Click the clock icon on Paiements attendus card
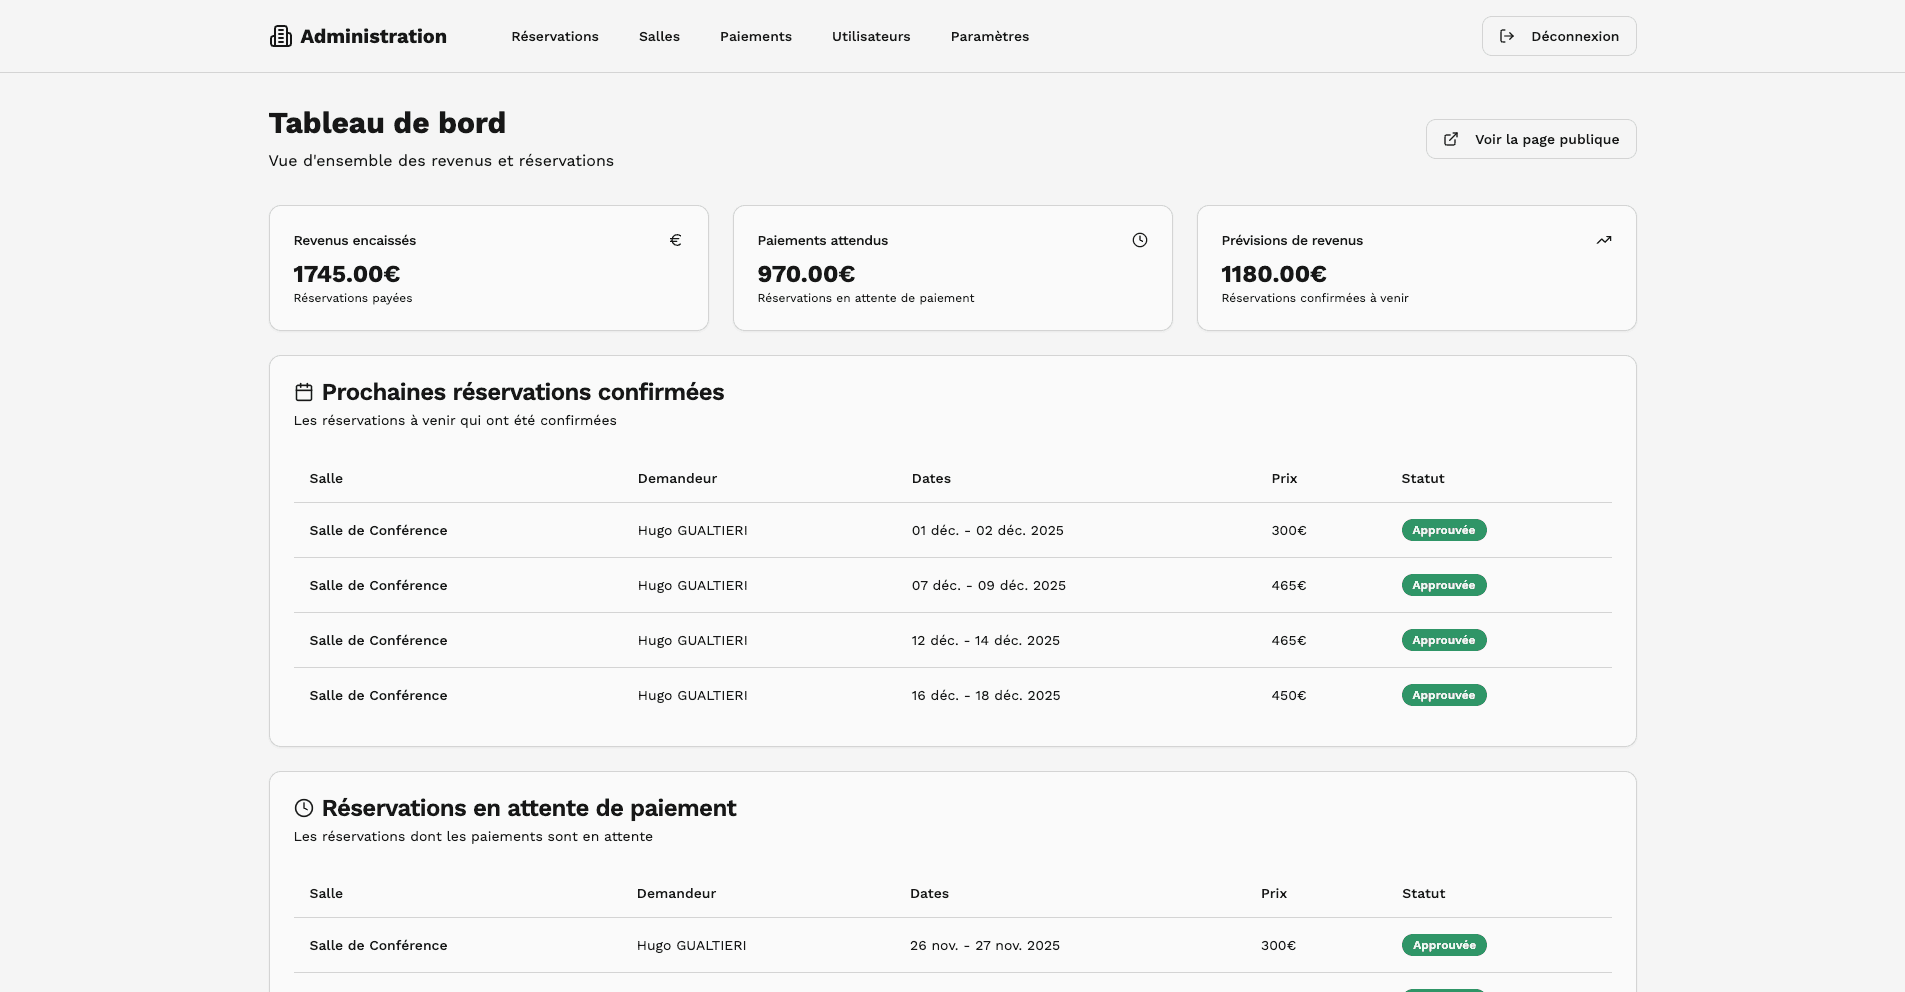This screenshot has width=1905, height=992. coord(1140,239)
